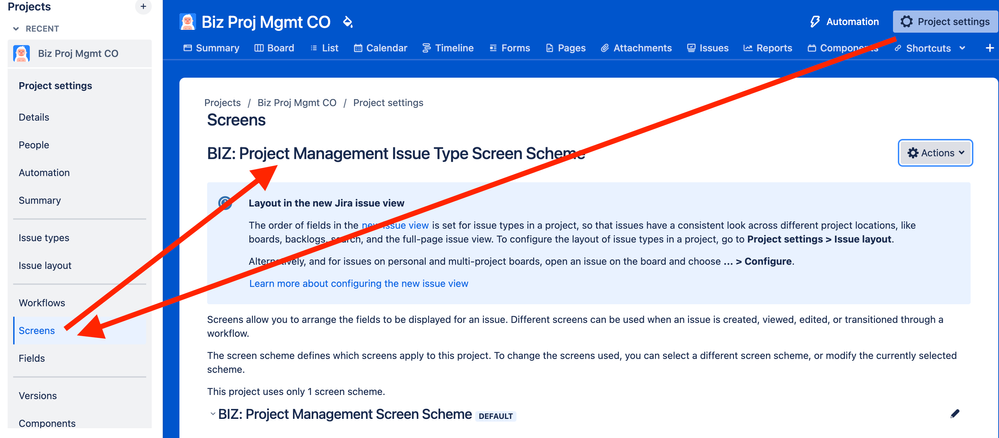
Task: Click the pencil edit icon
Action: pyautogui.click(x=954, y=414)
